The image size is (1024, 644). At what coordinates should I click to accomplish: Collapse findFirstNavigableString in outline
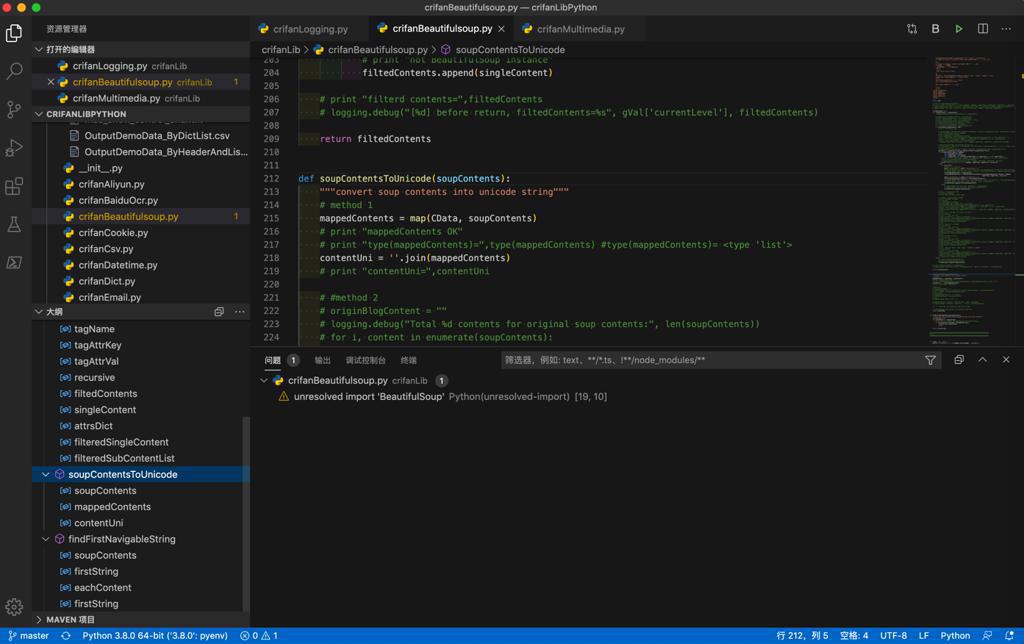pyautogui.click(x=46, y=539)
